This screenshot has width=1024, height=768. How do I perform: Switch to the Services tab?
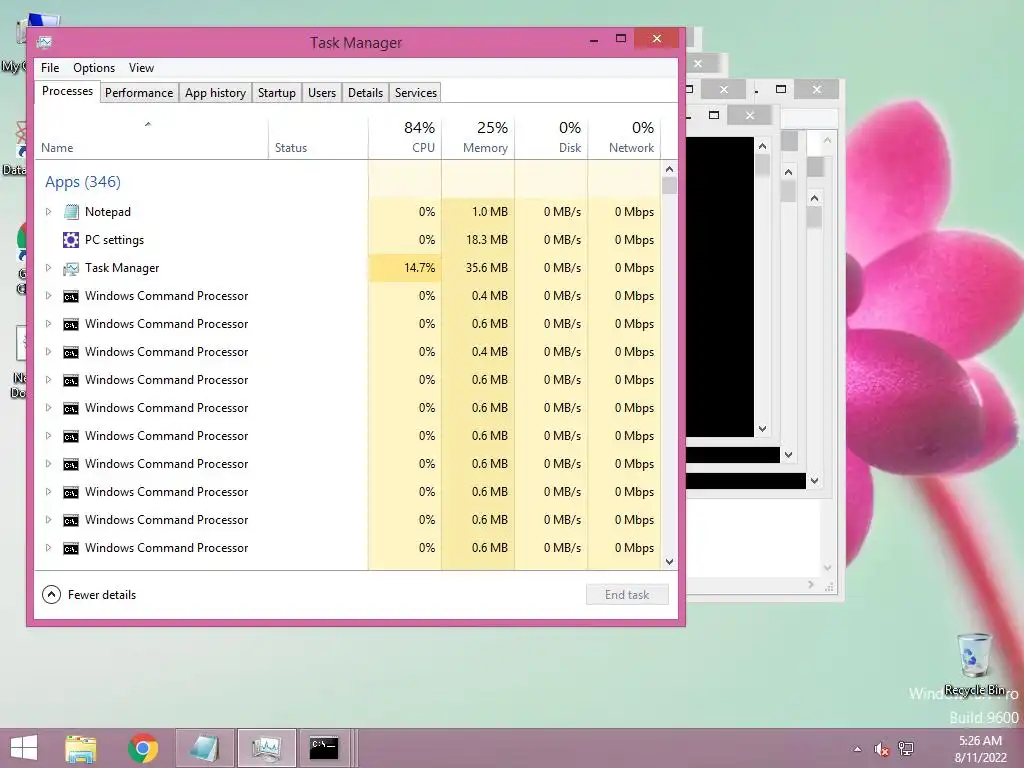(415, 93)
